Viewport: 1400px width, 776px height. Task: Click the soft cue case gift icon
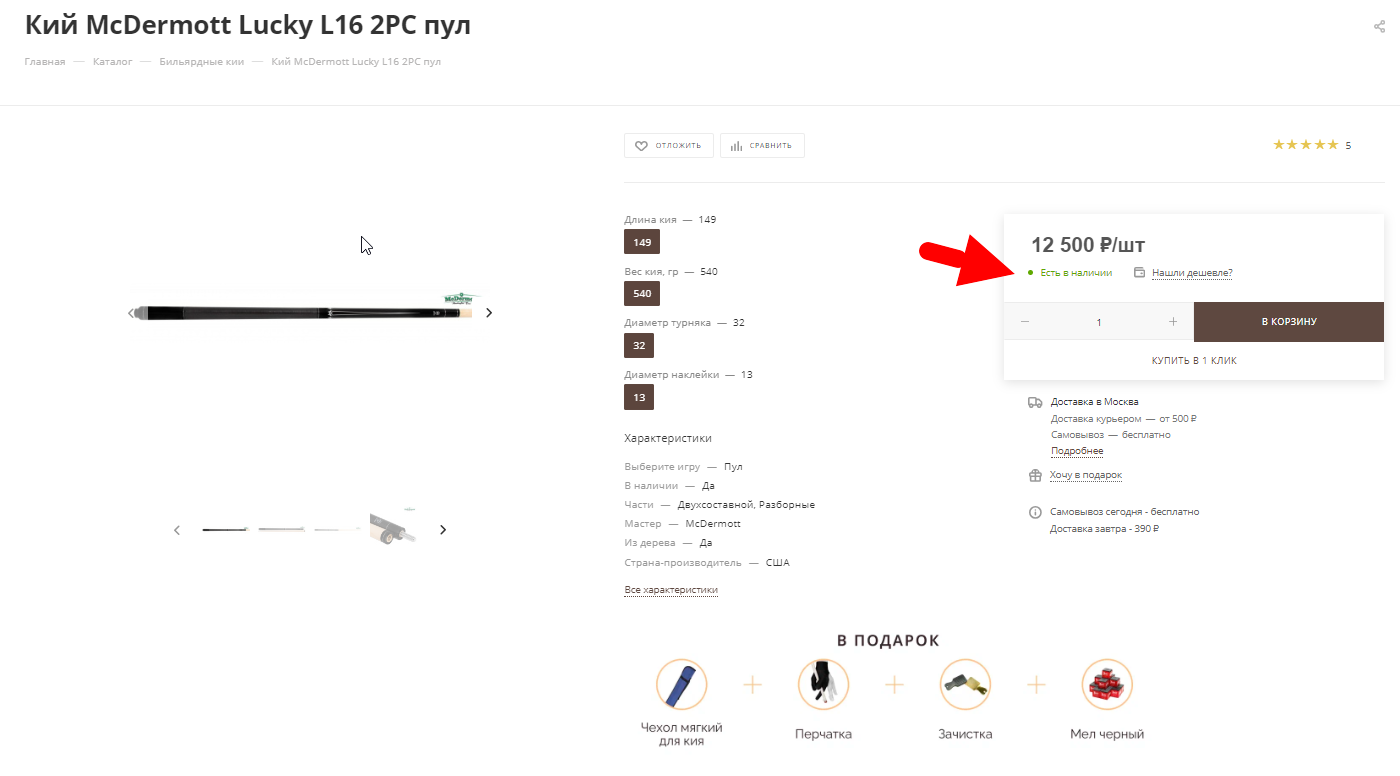[x=682, y=685]
